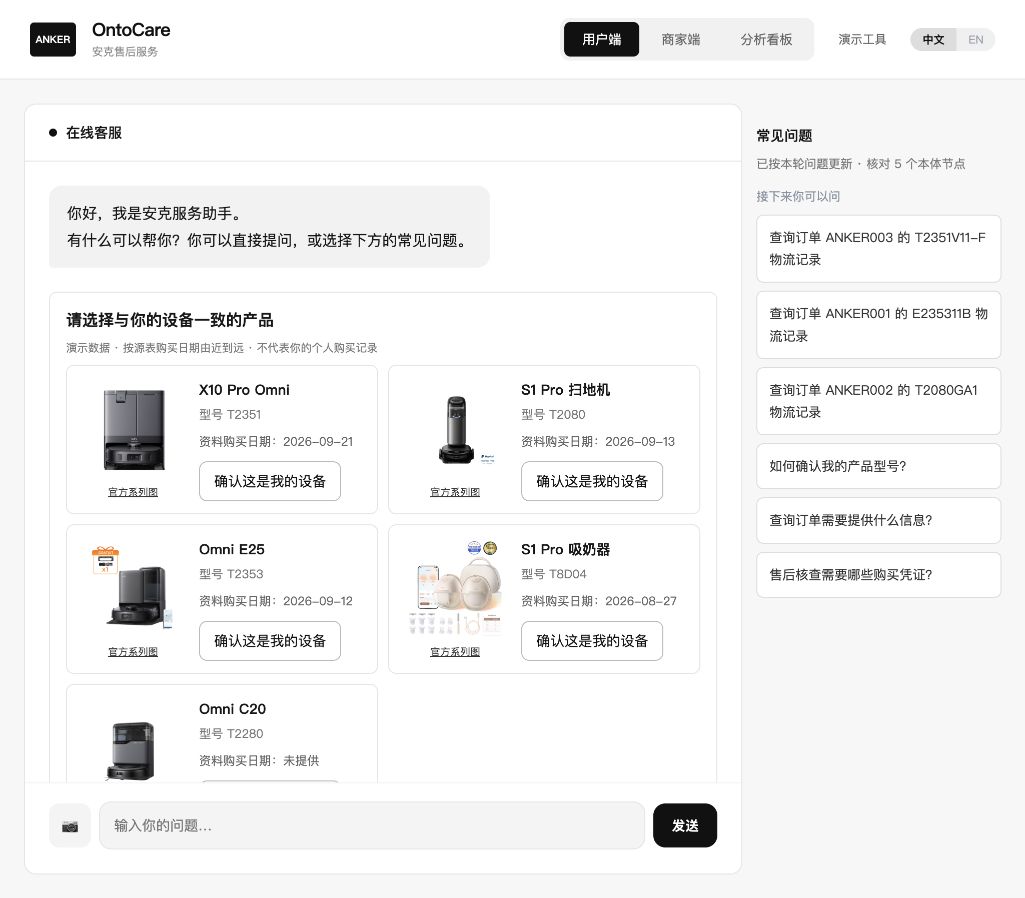Click the 发送 send button
The width and height of the screenshot is (1025, 898).
click(685, 826)
